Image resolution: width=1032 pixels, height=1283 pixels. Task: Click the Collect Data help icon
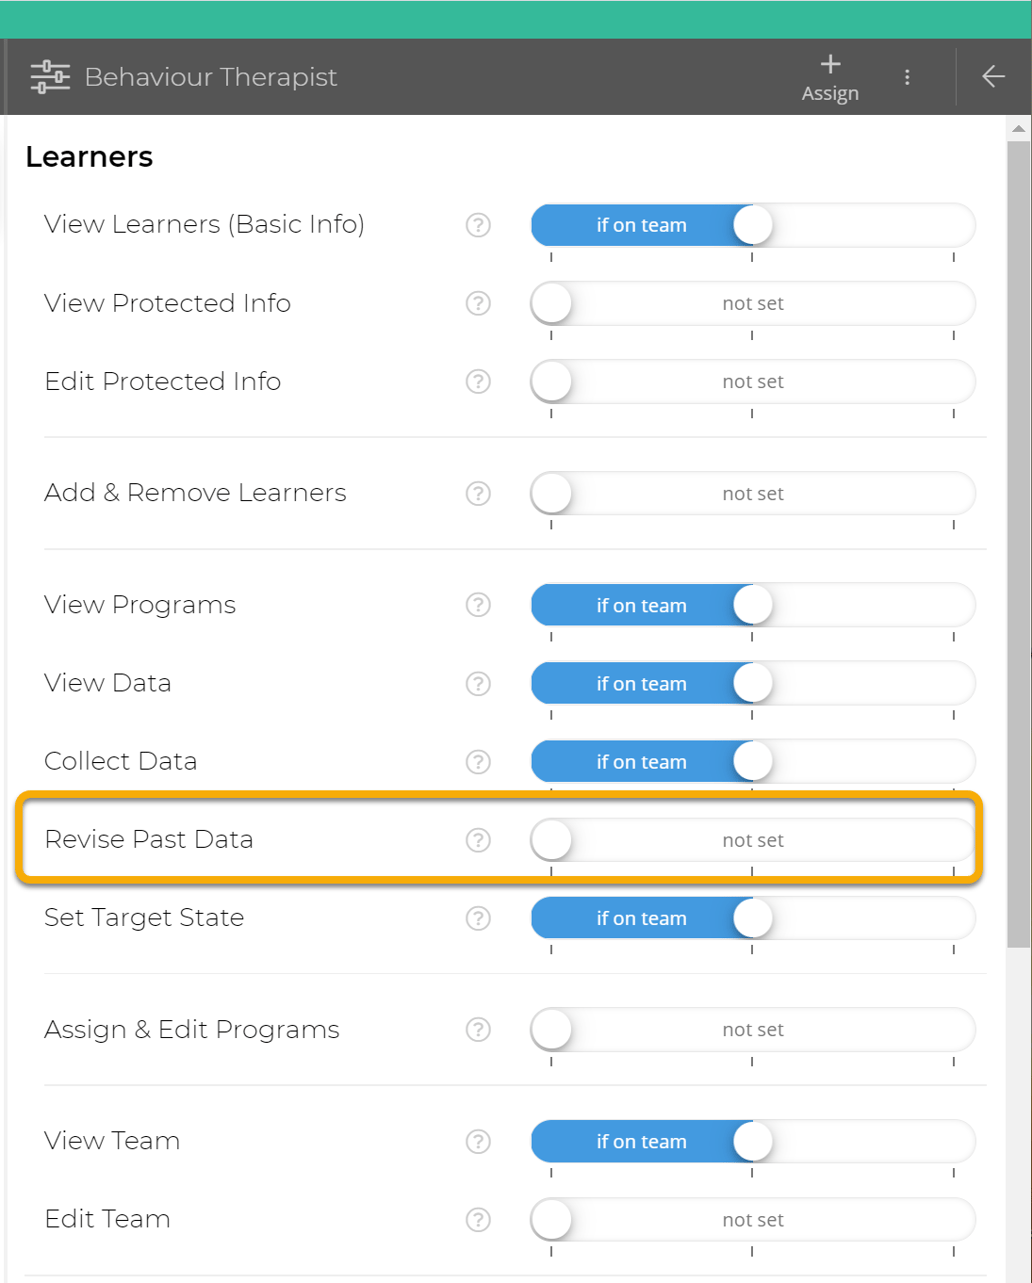point(478,762)
